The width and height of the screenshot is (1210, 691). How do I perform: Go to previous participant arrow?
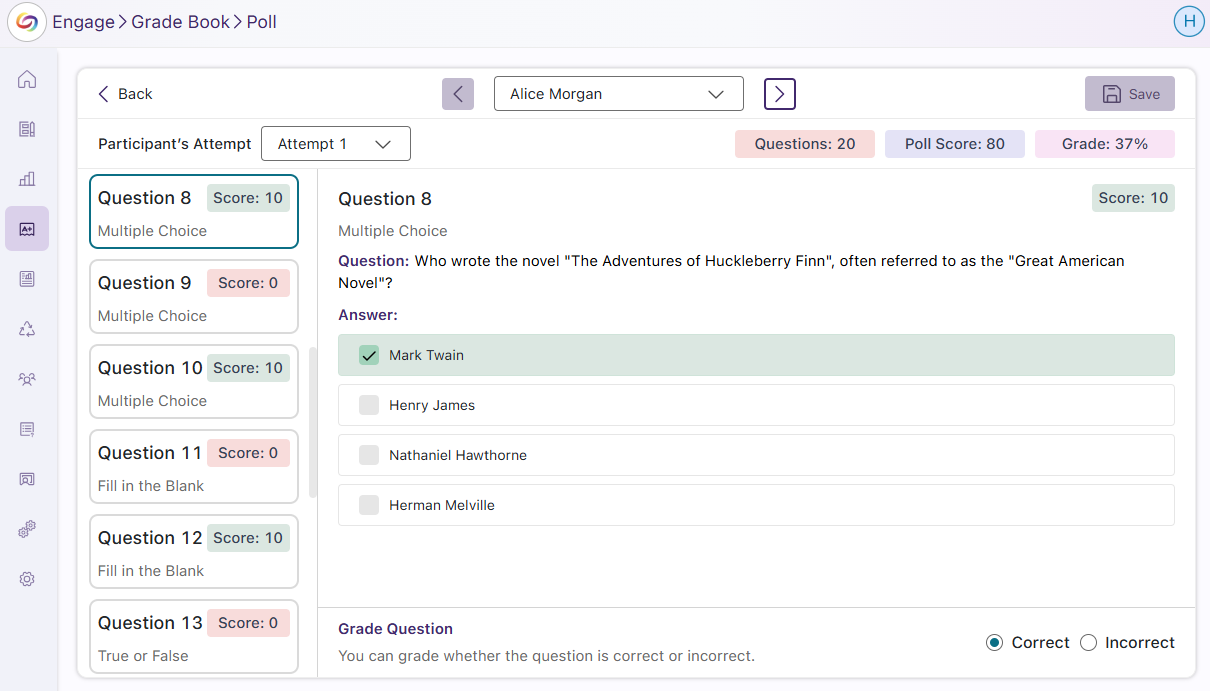458,94
